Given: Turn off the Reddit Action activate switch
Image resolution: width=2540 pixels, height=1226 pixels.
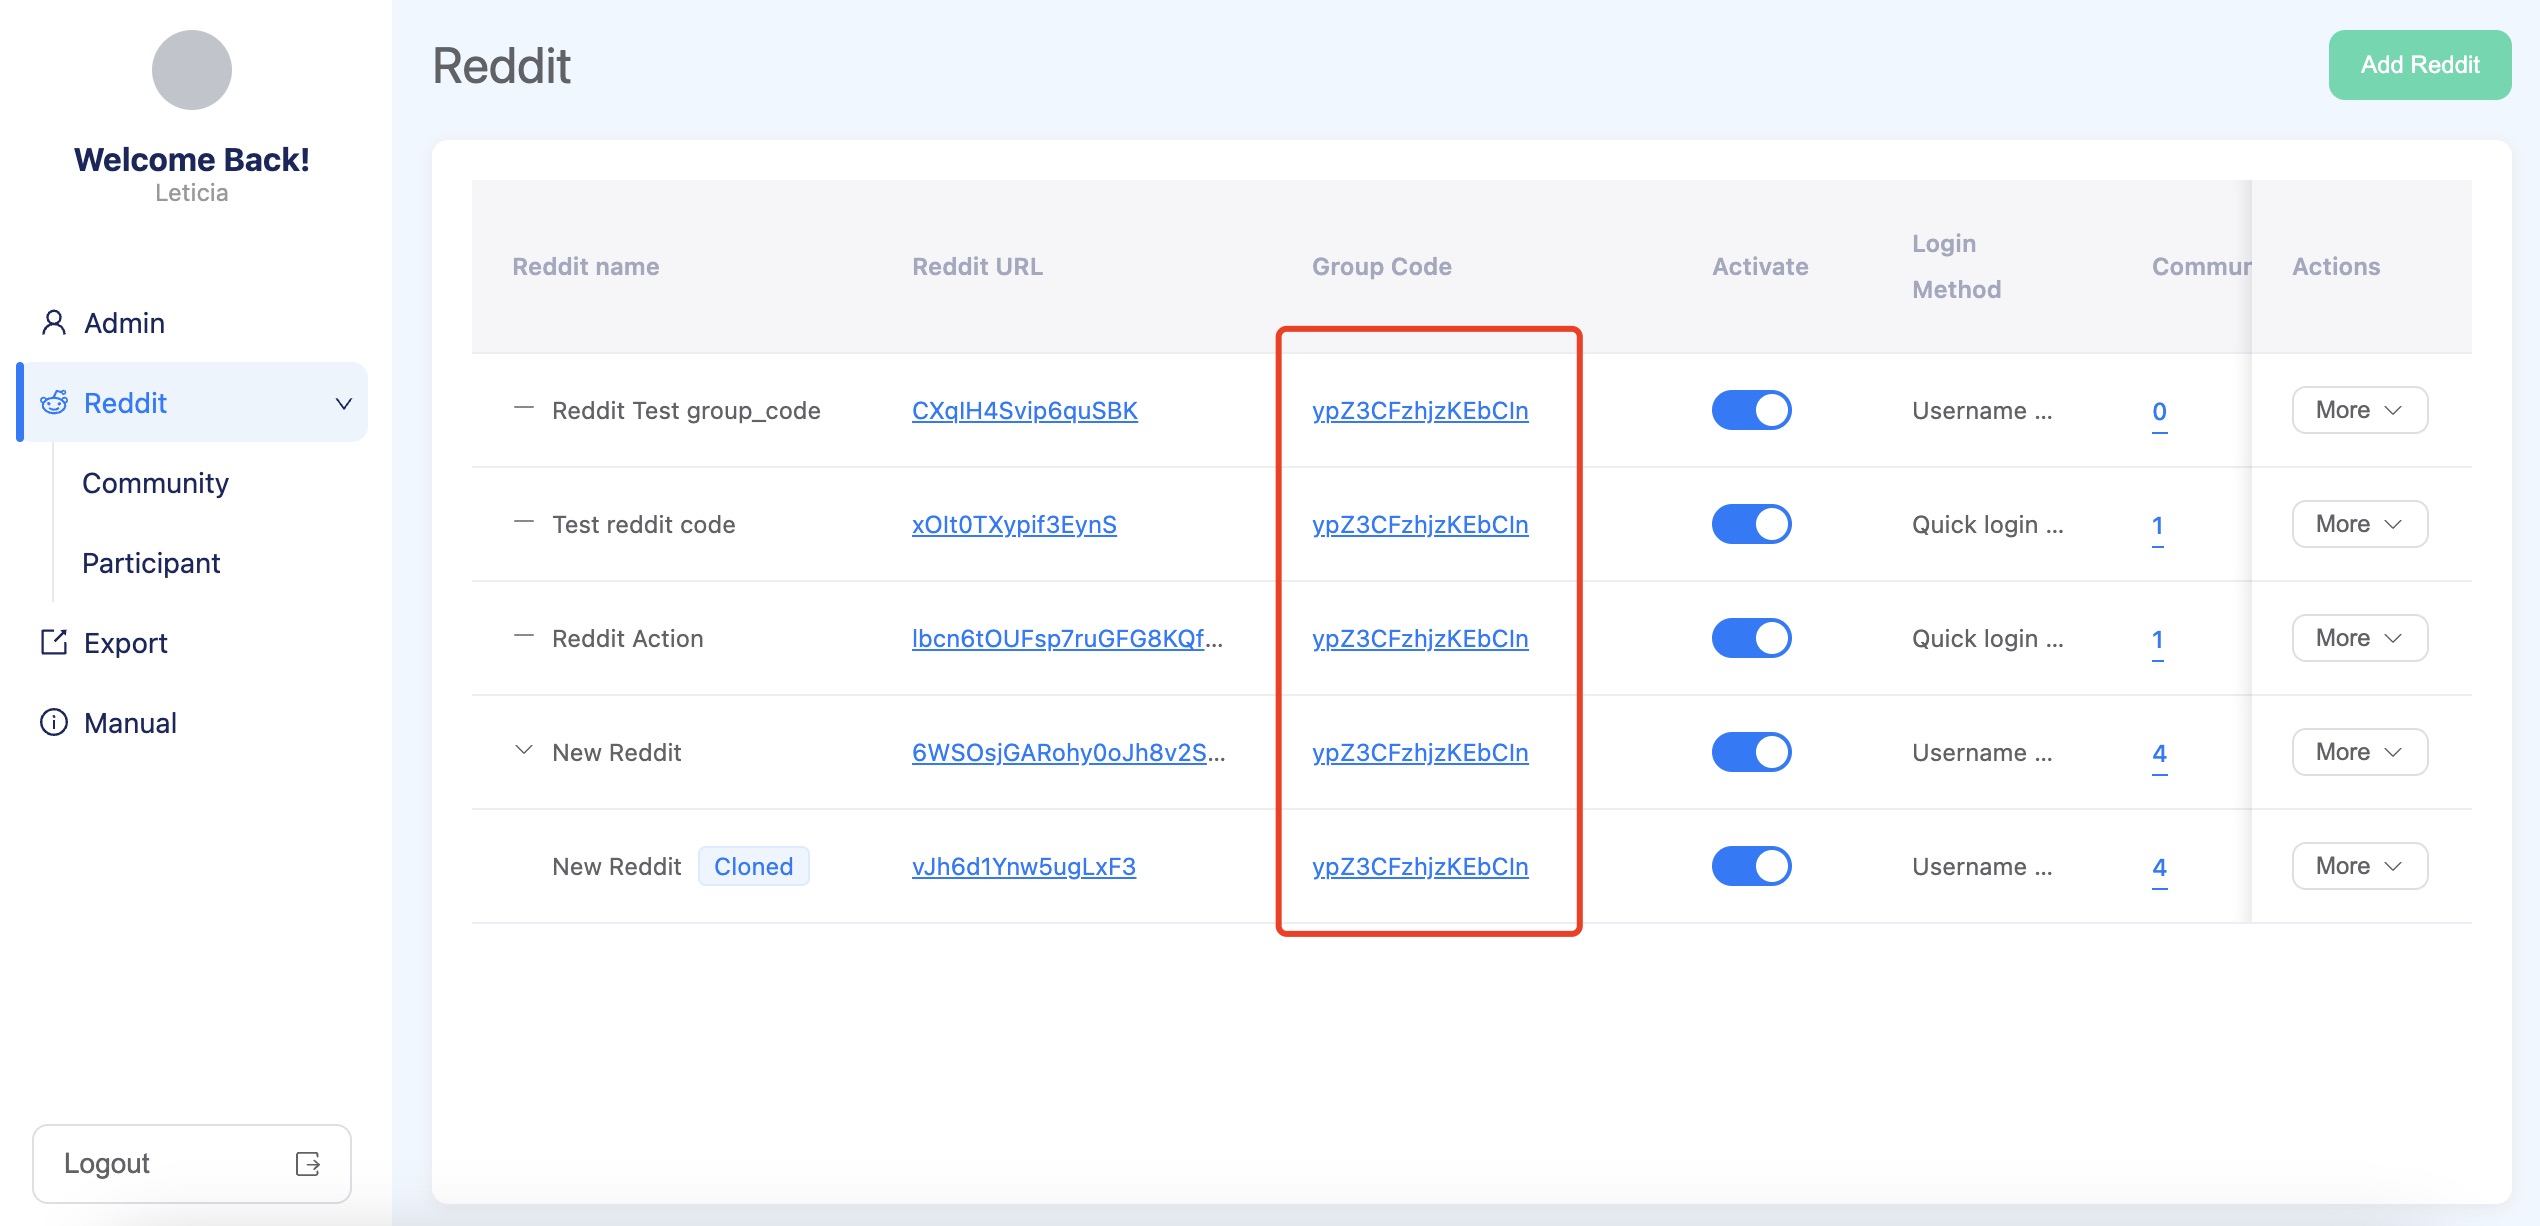Looking at the screenshot, I should (1751, 638).
